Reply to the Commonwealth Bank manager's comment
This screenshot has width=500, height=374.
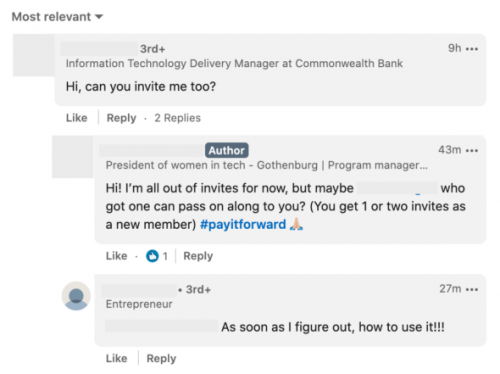pos(121,118)
